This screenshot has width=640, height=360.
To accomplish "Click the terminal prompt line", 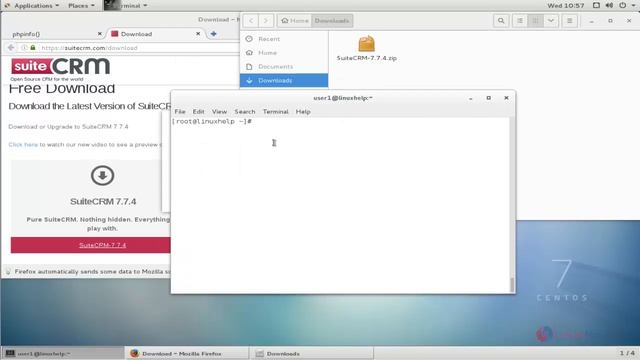I will click(212, 122).
